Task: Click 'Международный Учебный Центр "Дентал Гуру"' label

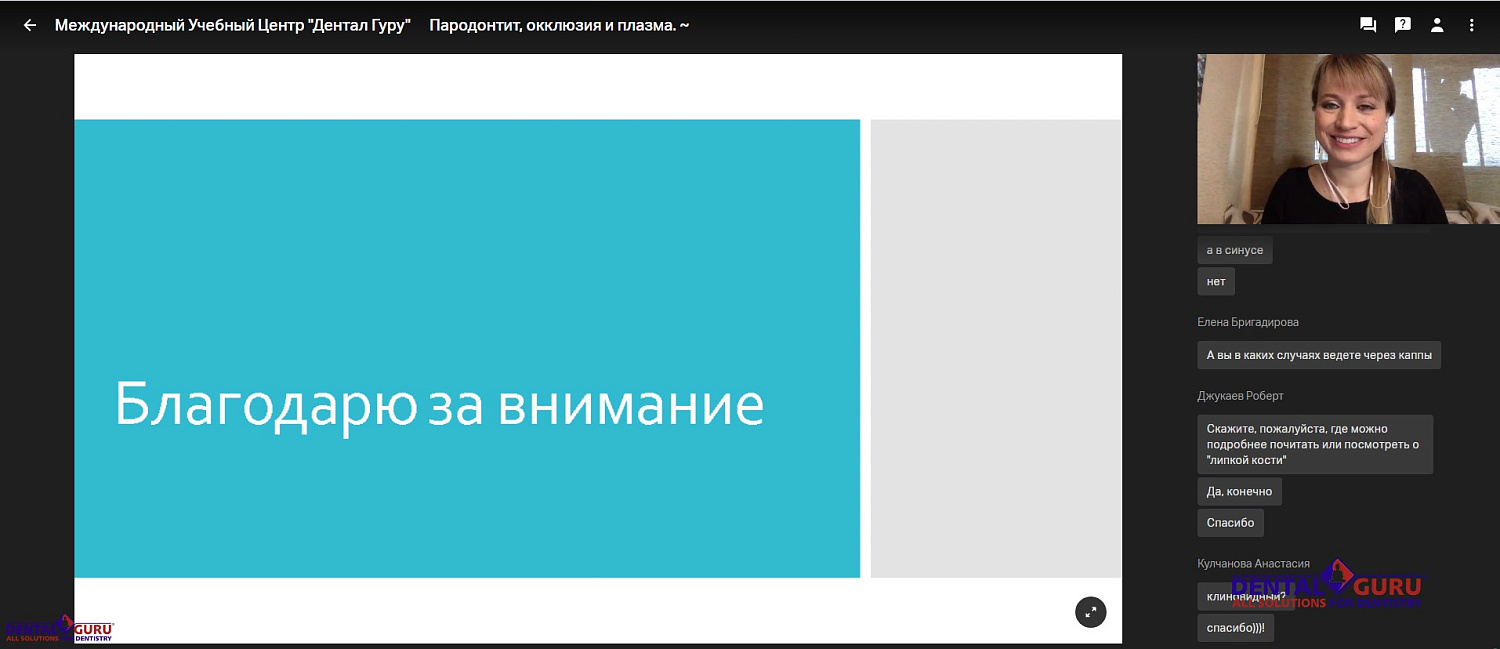Action: point(234,25)
